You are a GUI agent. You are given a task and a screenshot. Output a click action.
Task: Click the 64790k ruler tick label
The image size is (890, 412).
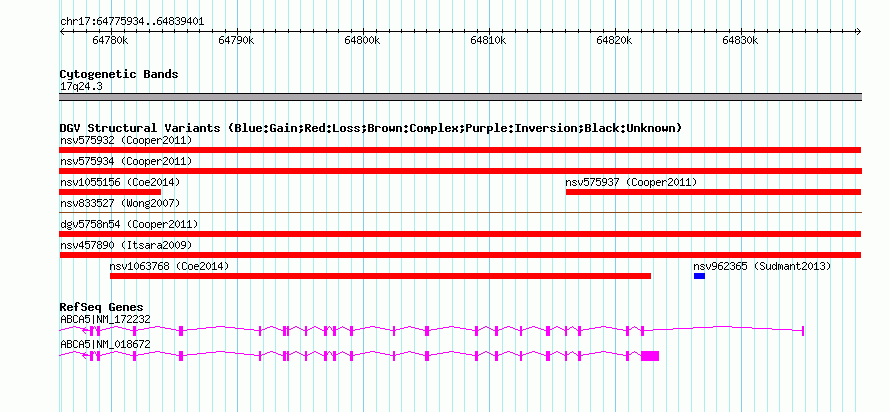point(236,41)
